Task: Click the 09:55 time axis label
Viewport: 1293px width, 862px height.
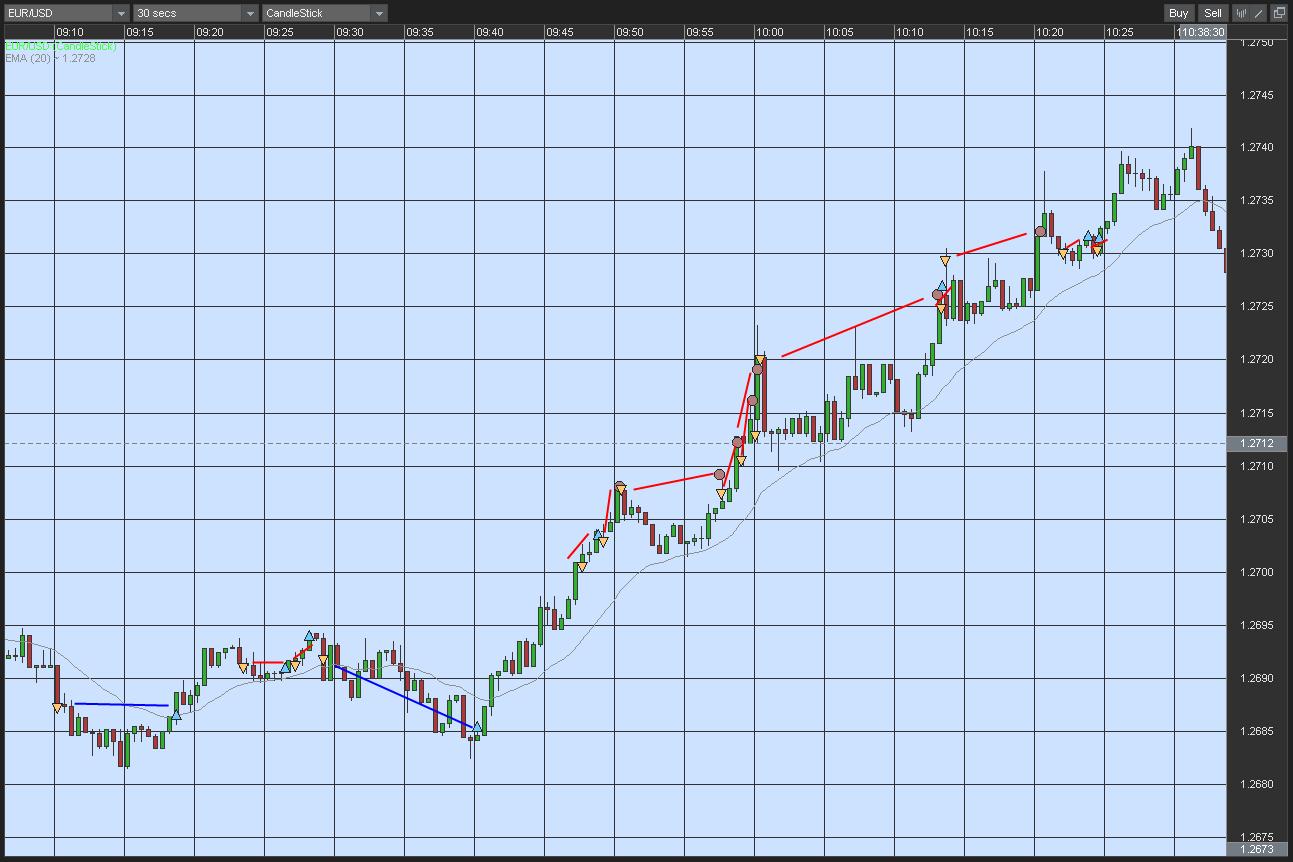Action: (700, 32)
